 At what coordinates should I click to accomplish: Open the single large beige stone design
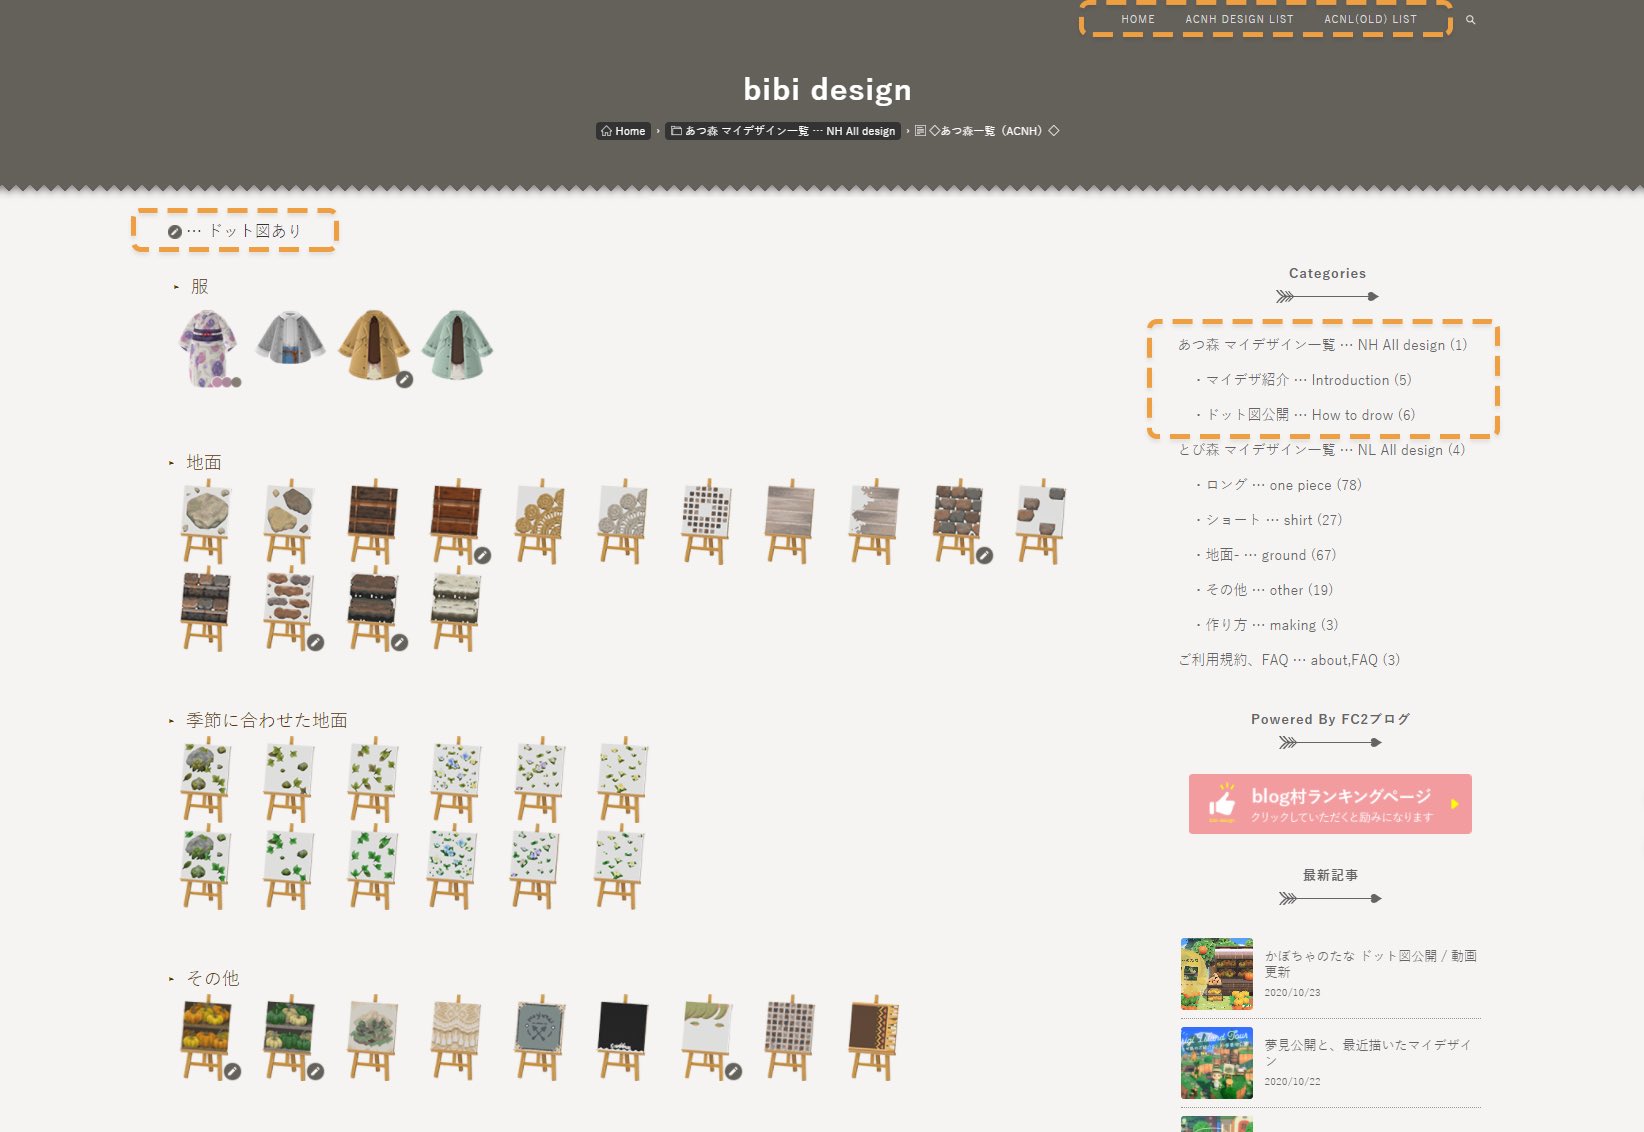click(x=206, y=521)
